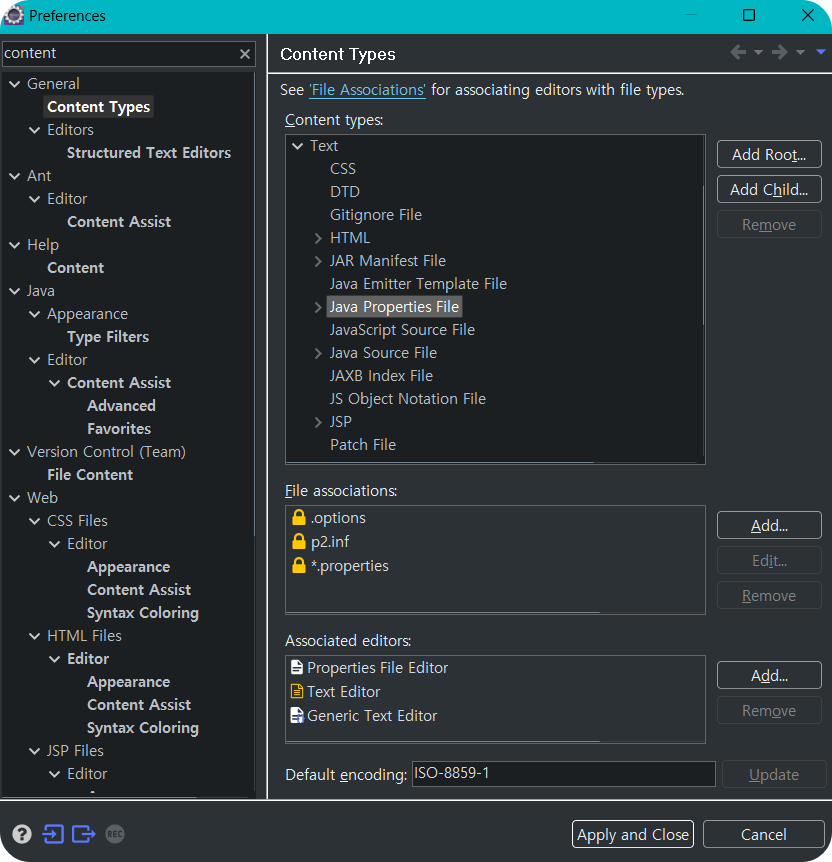Select Structured Text Editors preference page
The width and height of the screenshot is (832, 862).
[x=148, y=153]
